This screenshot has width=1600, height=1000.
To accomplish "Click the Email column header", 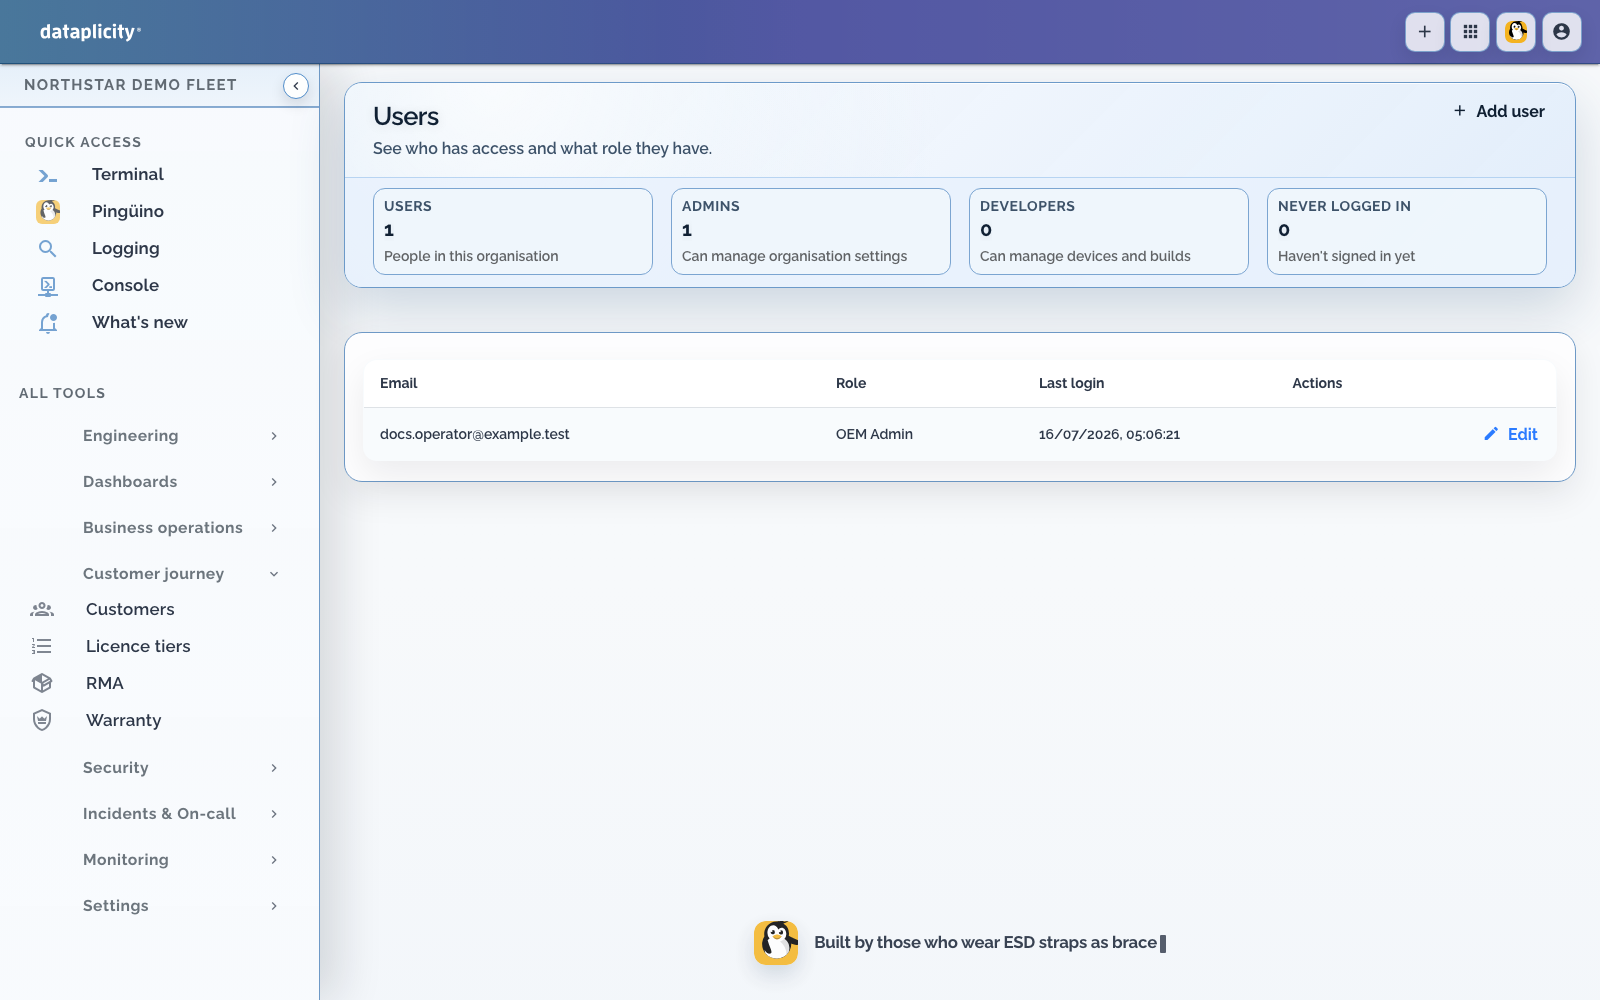I will [x=398, y=384].
